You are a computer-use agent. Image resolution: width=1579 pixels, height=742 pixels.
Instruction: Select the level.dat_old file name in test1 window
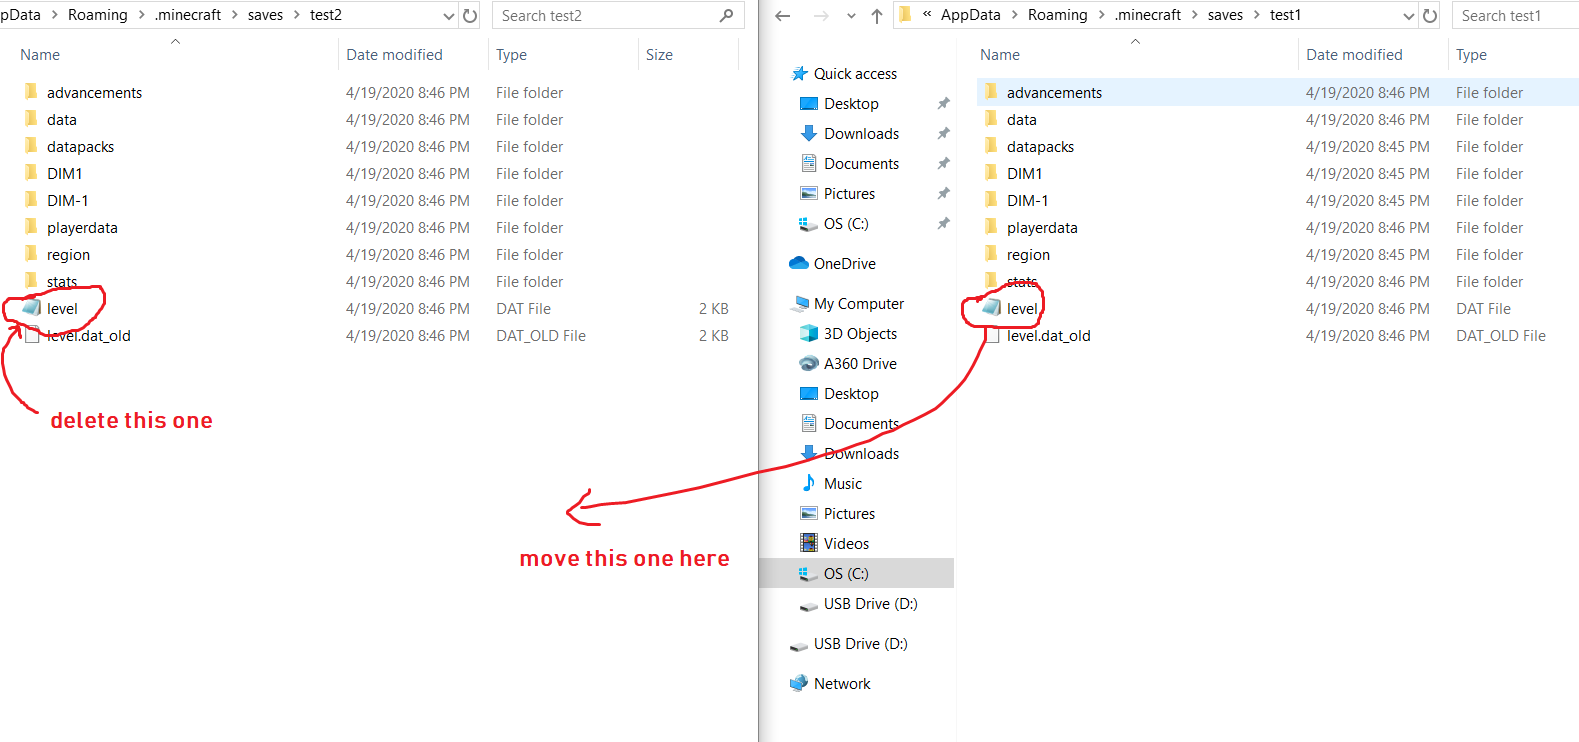point(1048,335)
